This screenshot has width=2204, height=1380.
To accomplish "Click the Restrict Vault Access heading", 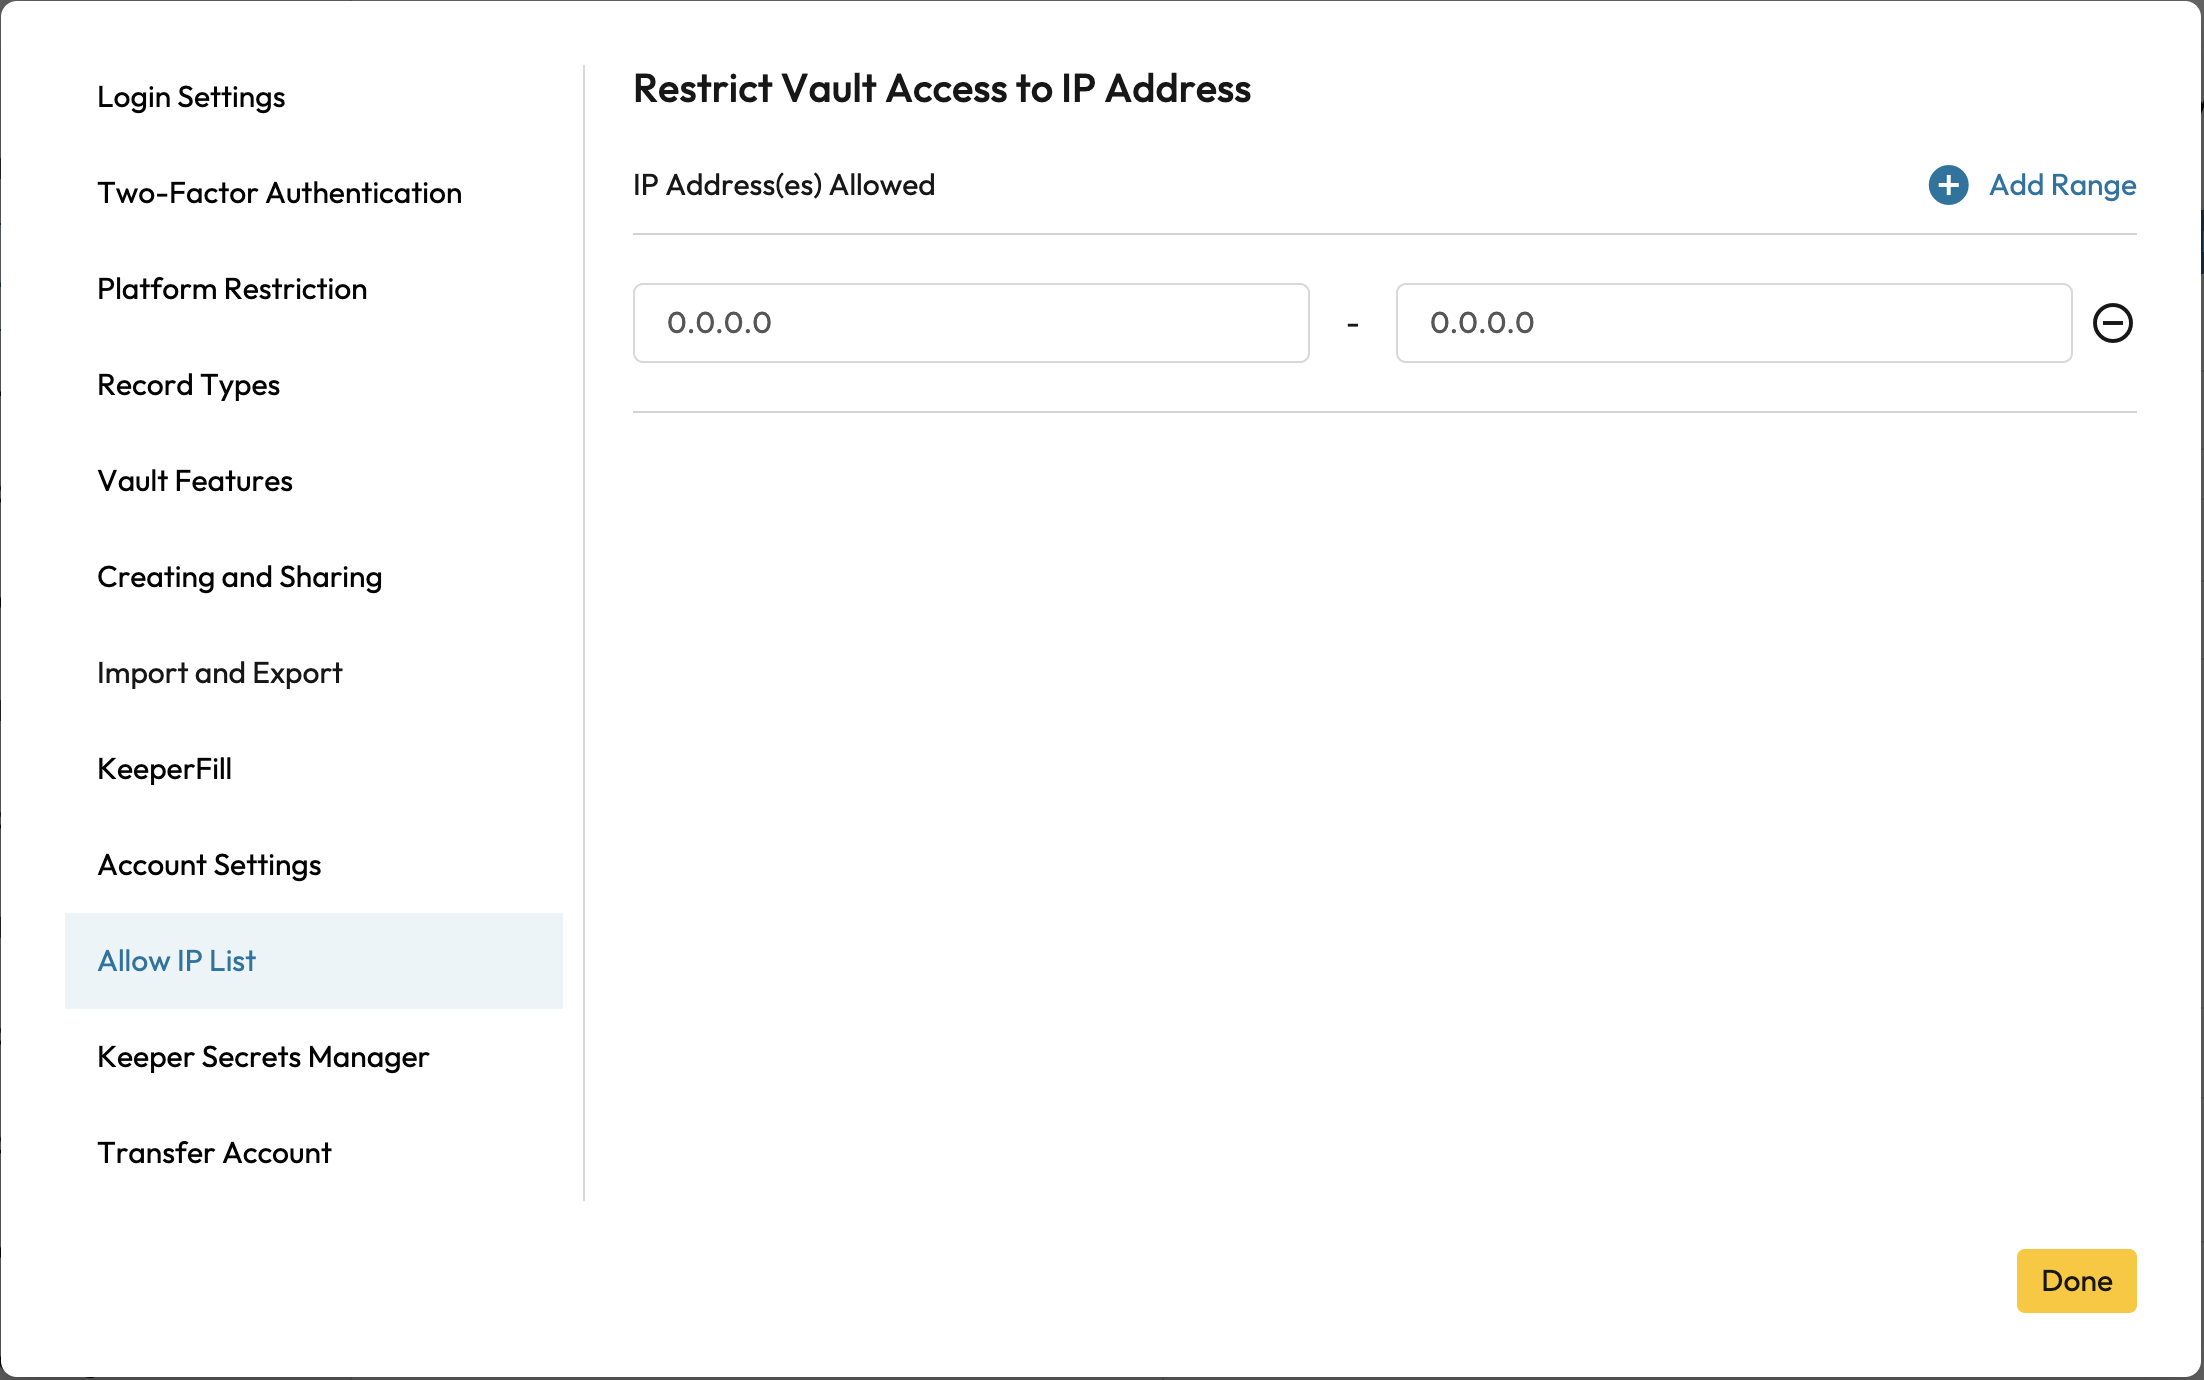I will coord(941,89).
